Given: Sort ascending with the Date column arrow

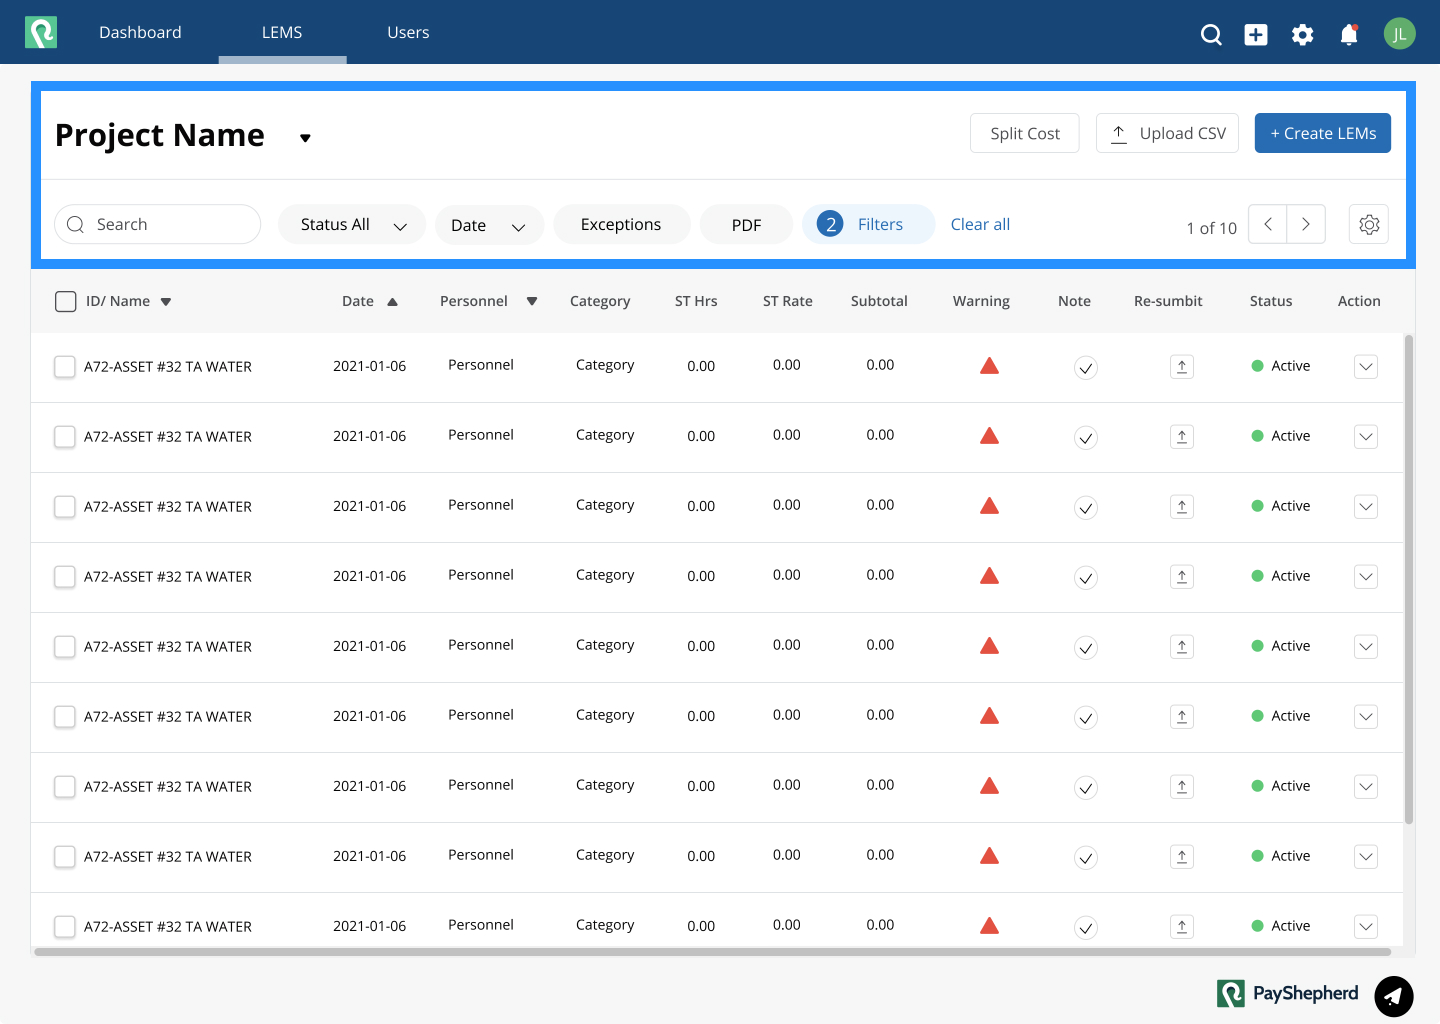Looking at the screenshot, I should click(393, 302).
